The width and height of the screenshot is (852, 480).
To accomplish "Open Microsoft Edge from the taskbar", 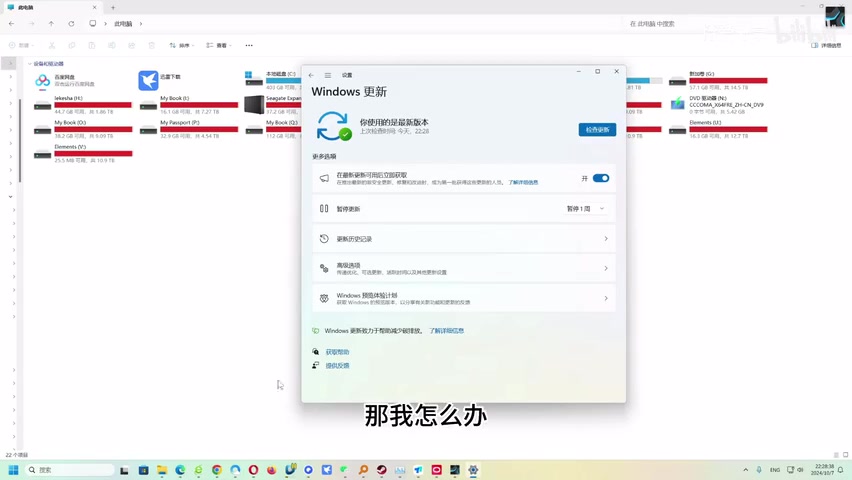I will coord(180,470).
